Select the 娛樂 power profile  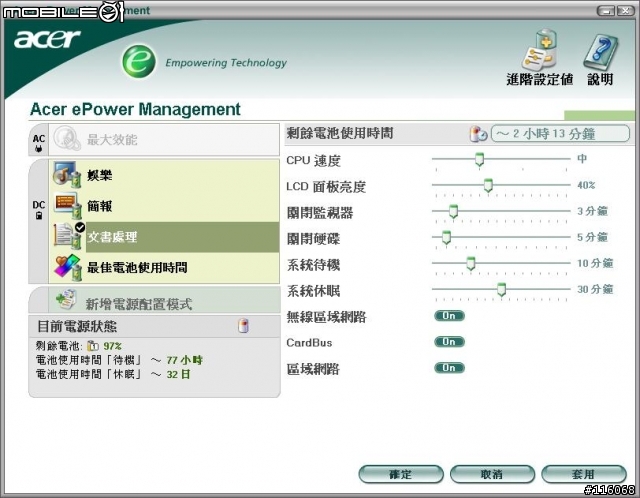pos(164,175)
